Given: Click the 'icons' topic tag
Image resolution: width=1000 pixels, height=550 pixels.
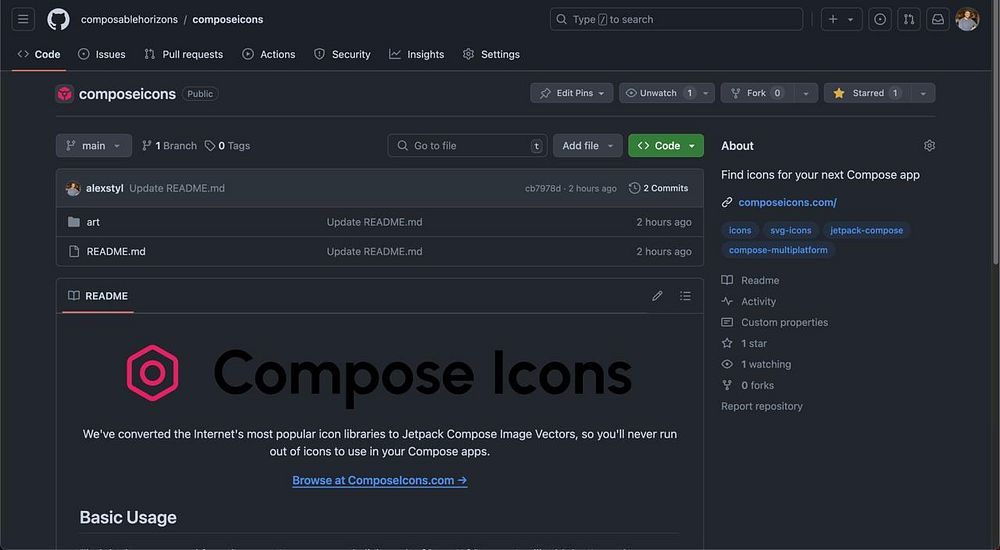Looking at the screenshot, I should pyautogui.click(x=740, y=230).
